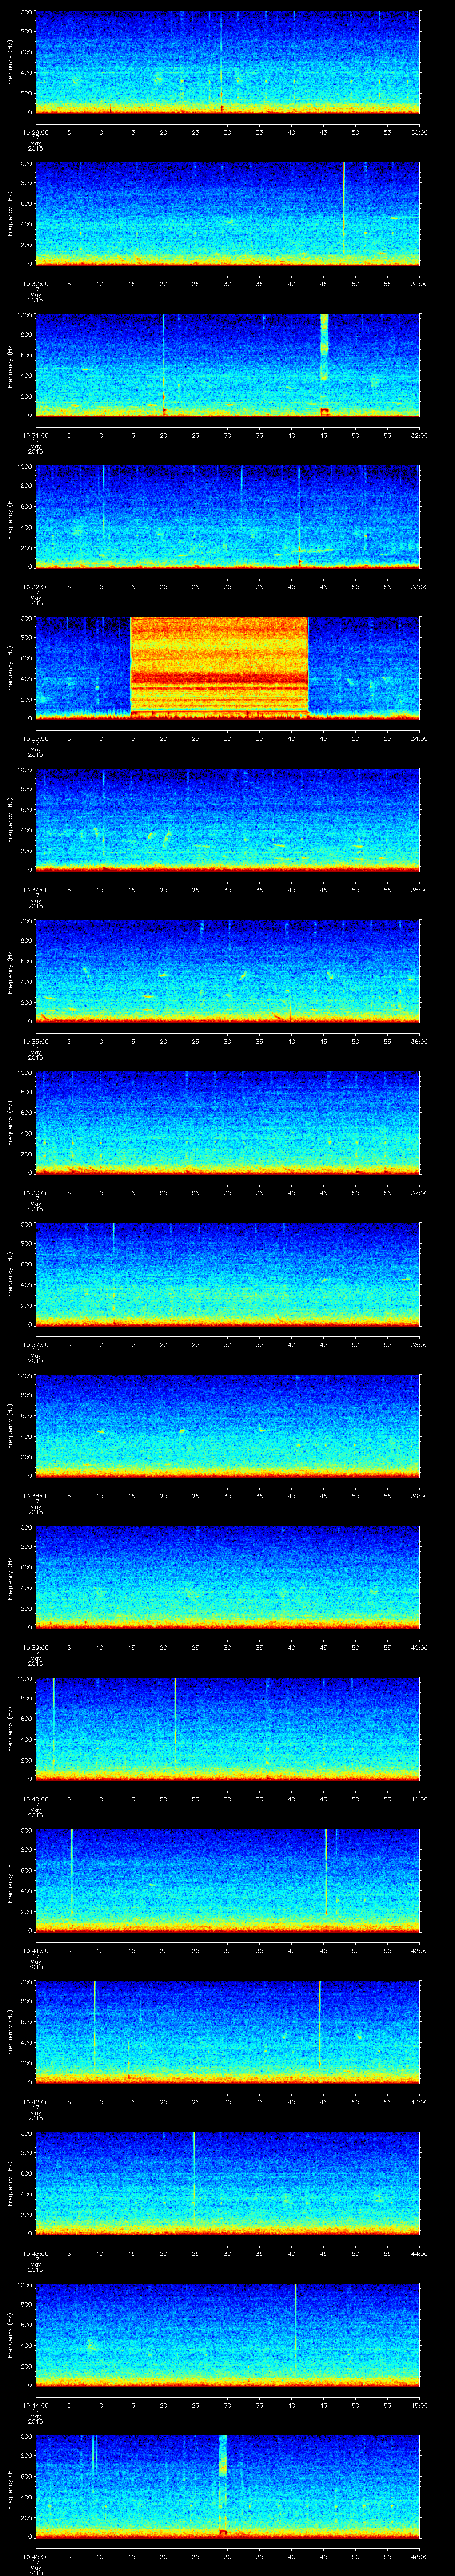
Task: Click the 10:38:00 start time label
Action: tap(35, 1496)
